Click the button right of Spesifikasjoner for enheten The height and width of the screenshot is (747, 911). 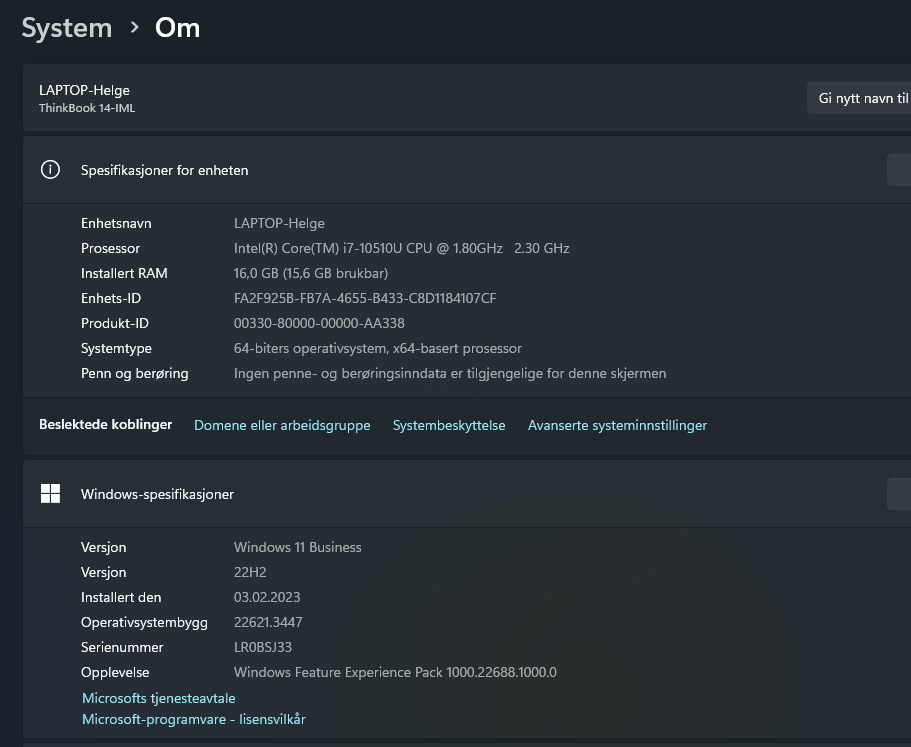point(898,170)
